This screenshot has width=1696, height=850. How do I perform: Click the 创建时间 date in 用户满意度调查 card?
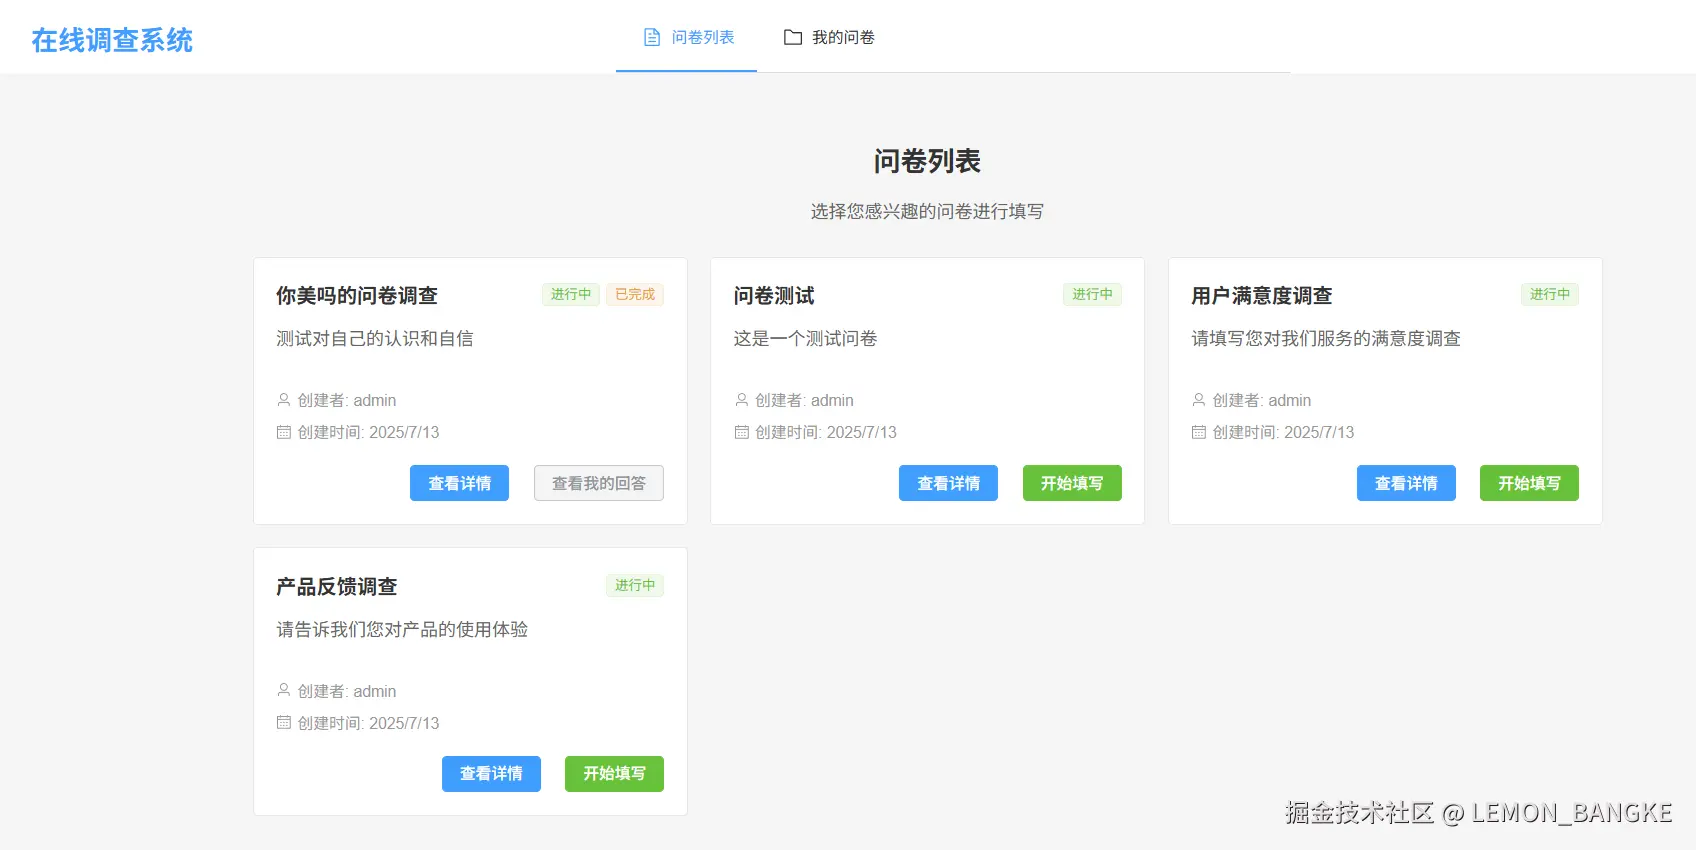1283,432
